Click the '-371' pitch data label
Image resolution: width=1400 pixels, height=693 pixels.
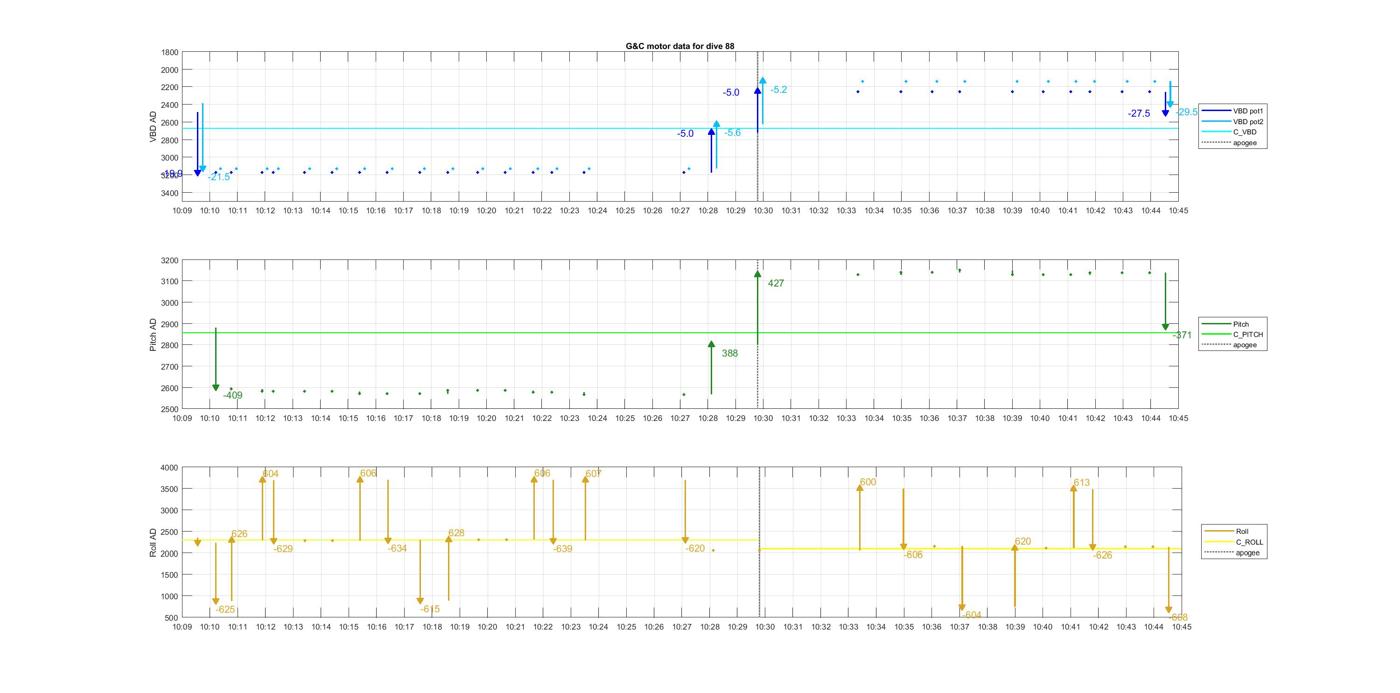(1182, 335)
